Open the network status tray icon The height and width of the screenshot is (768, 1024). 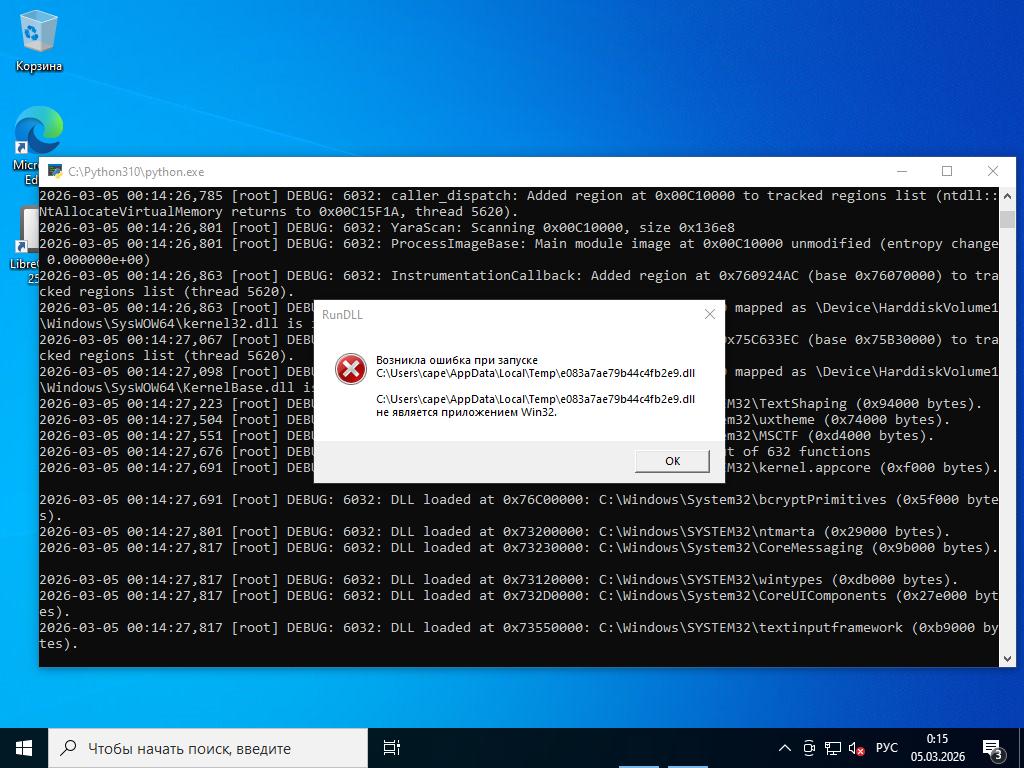pos(833,748)
